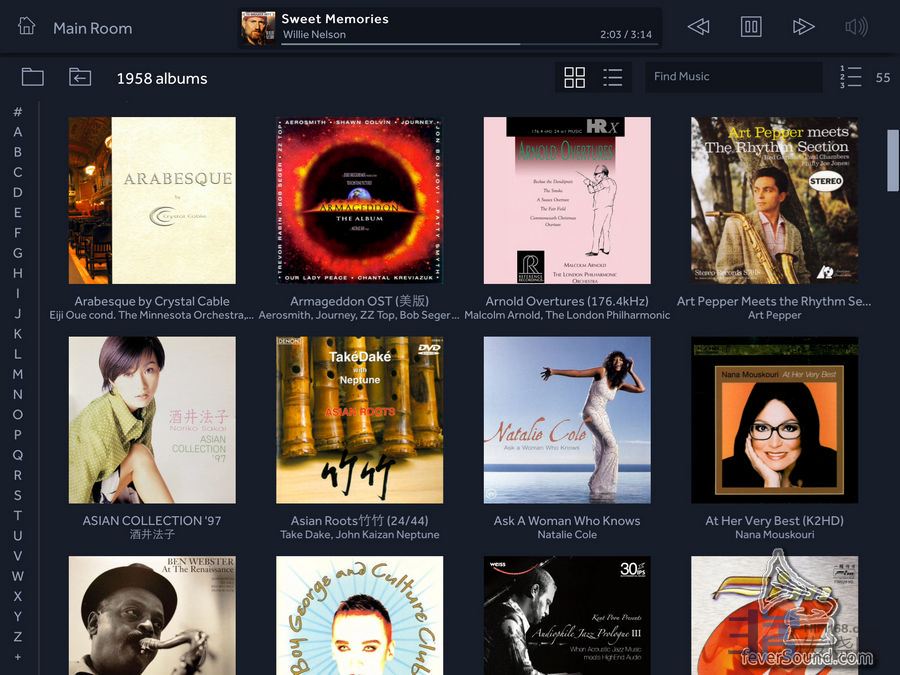Open the volume speaker control
900x675 pixels.
pyautogui.click(x=856, y=27)
